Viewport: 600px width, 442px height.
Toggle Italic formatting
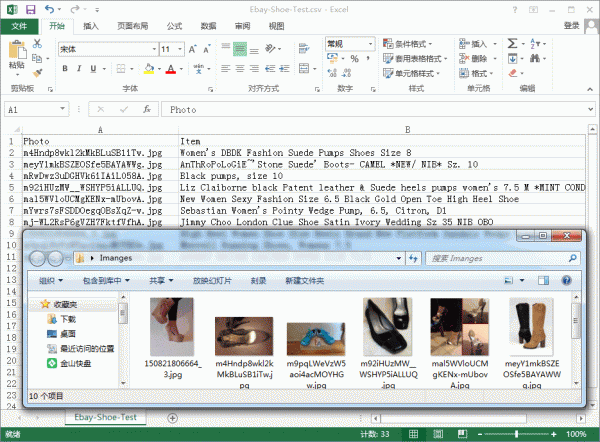coord(79,69)
